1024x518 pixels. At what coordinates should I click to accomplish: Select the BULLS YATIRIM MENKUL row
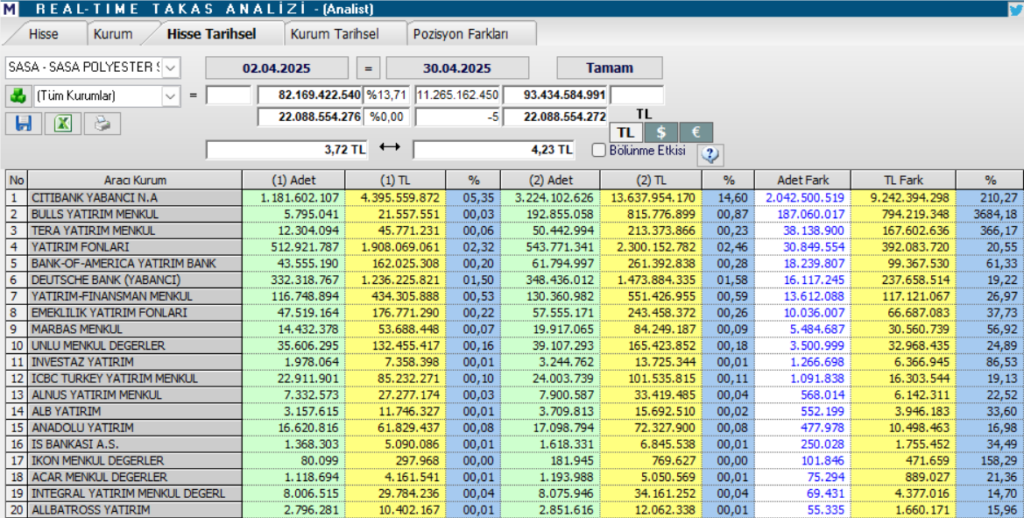click(x=514, y=214)
